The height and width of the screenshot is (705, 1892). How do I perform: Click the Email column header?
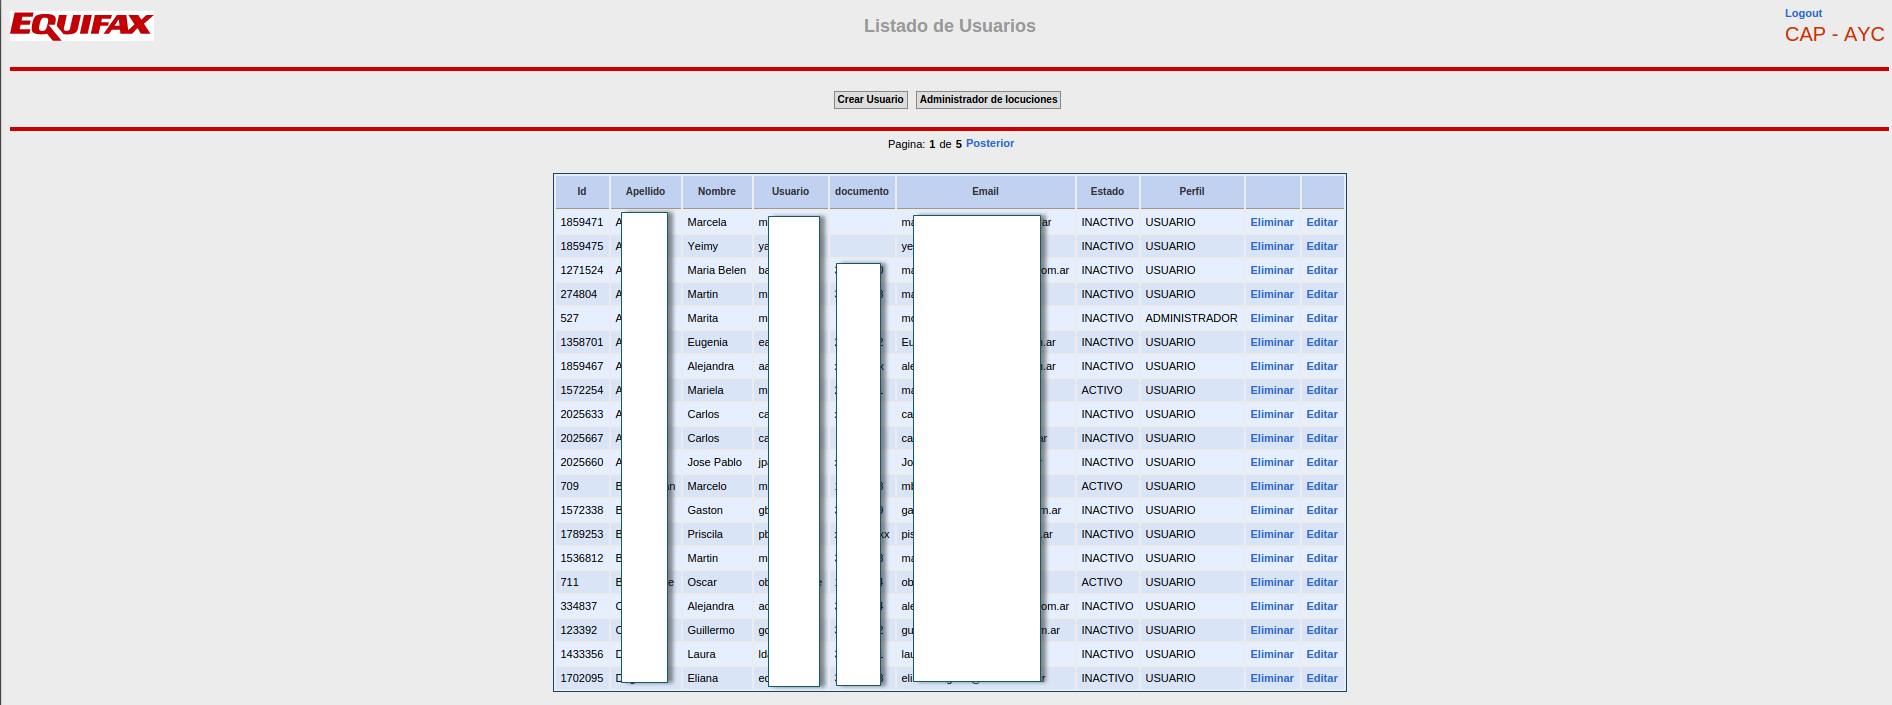(x=985, y=192)
